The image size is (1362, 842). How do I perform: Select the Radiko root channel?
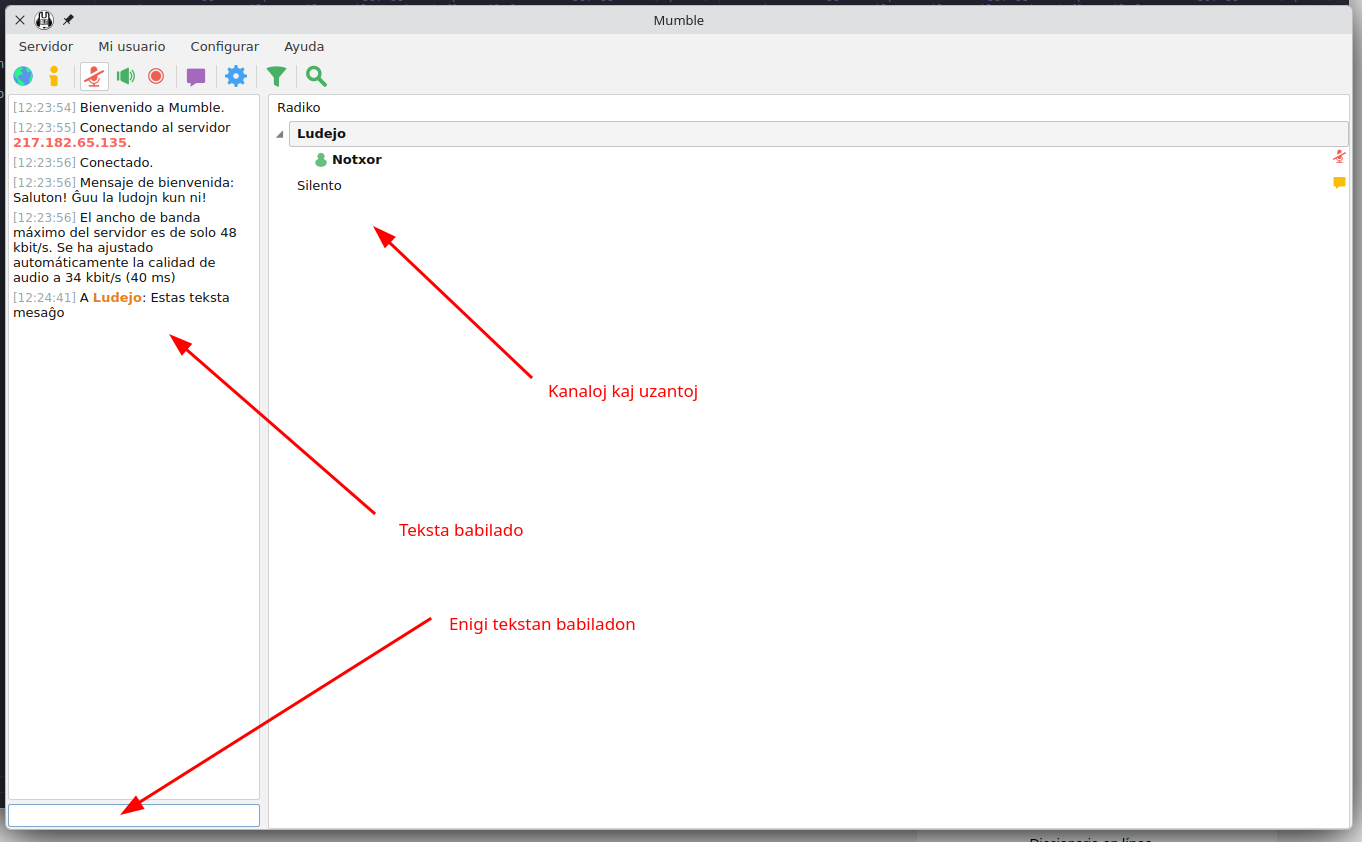(299, 108)
